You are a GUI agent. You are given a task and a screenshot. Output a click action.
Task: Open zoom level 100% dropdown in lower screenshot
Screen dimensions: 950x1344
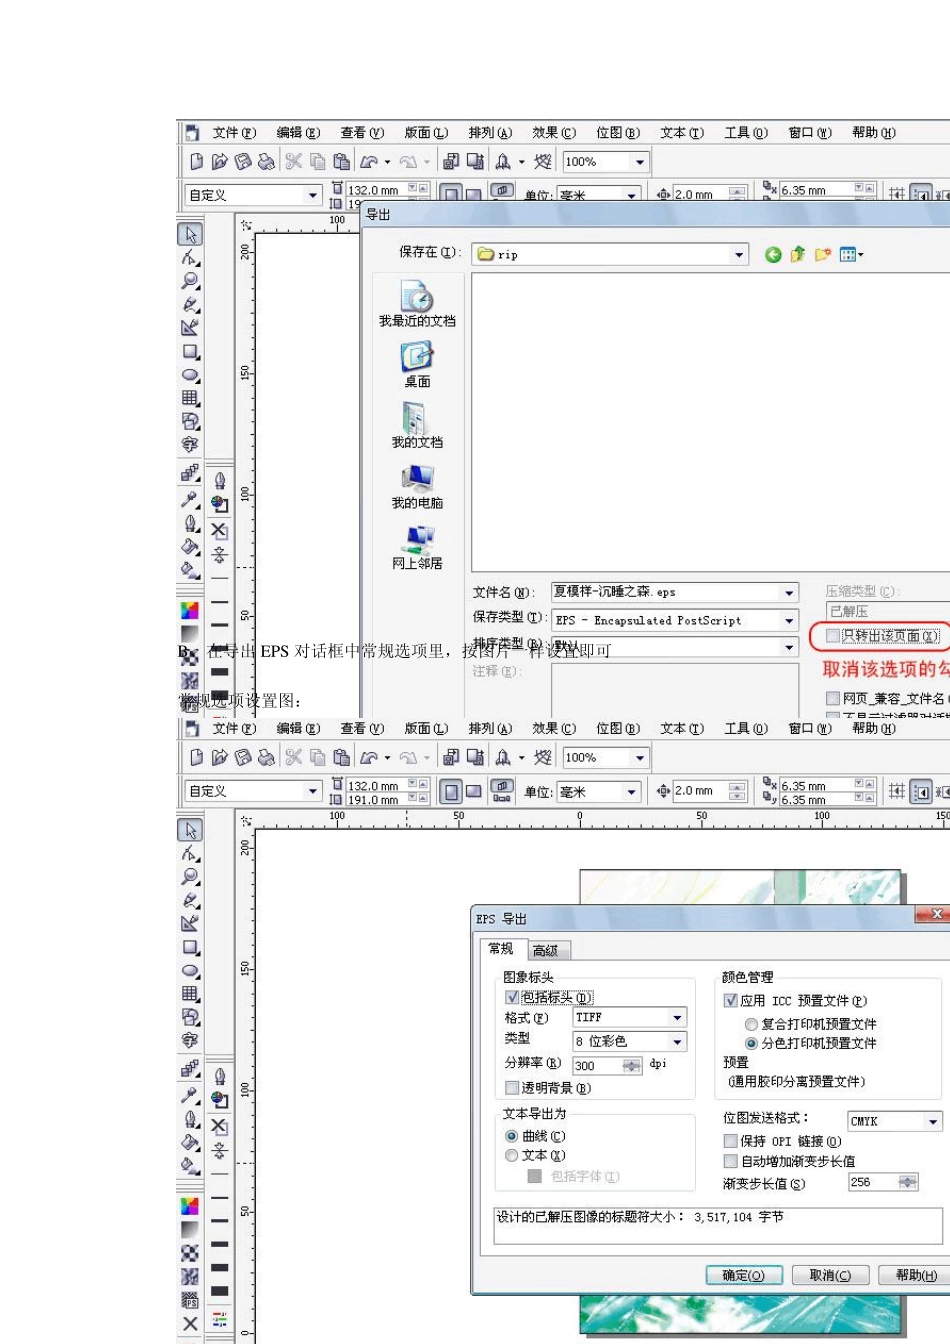[x=640, y=758]
